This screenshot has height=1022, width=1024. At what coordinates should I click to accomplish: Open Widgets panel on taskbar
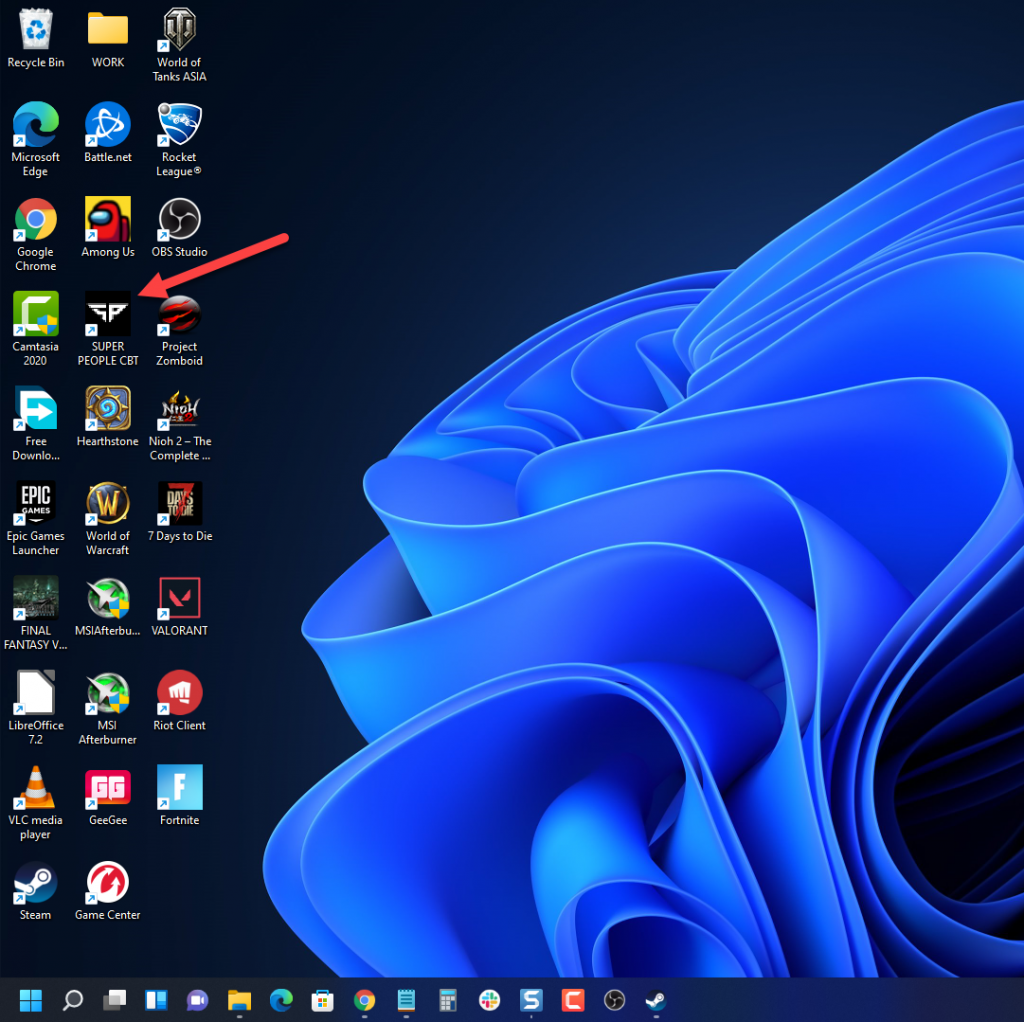(x=156, y=1000)
